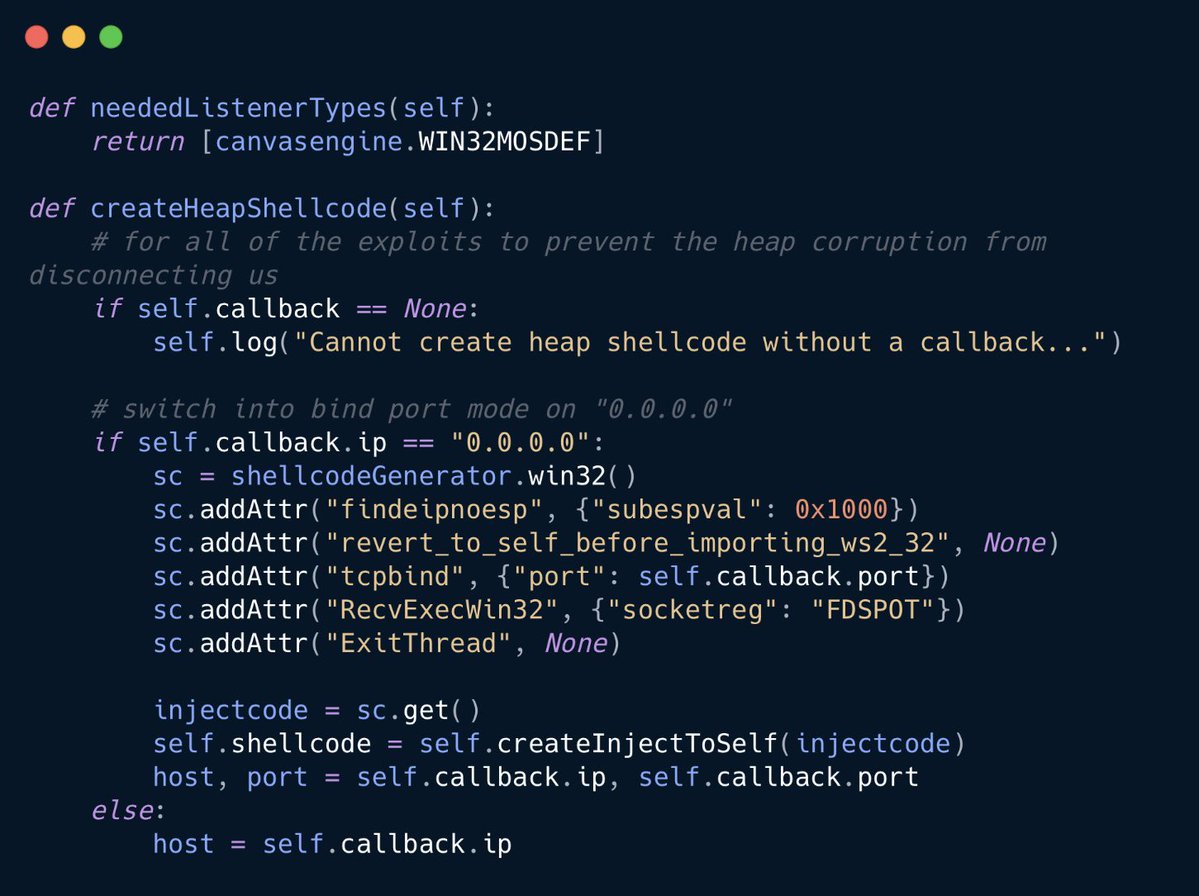The height and width of the screenshot is (896, 1199).
Task: Click None after "ExitThread"
Action: (x=575, y=644)
